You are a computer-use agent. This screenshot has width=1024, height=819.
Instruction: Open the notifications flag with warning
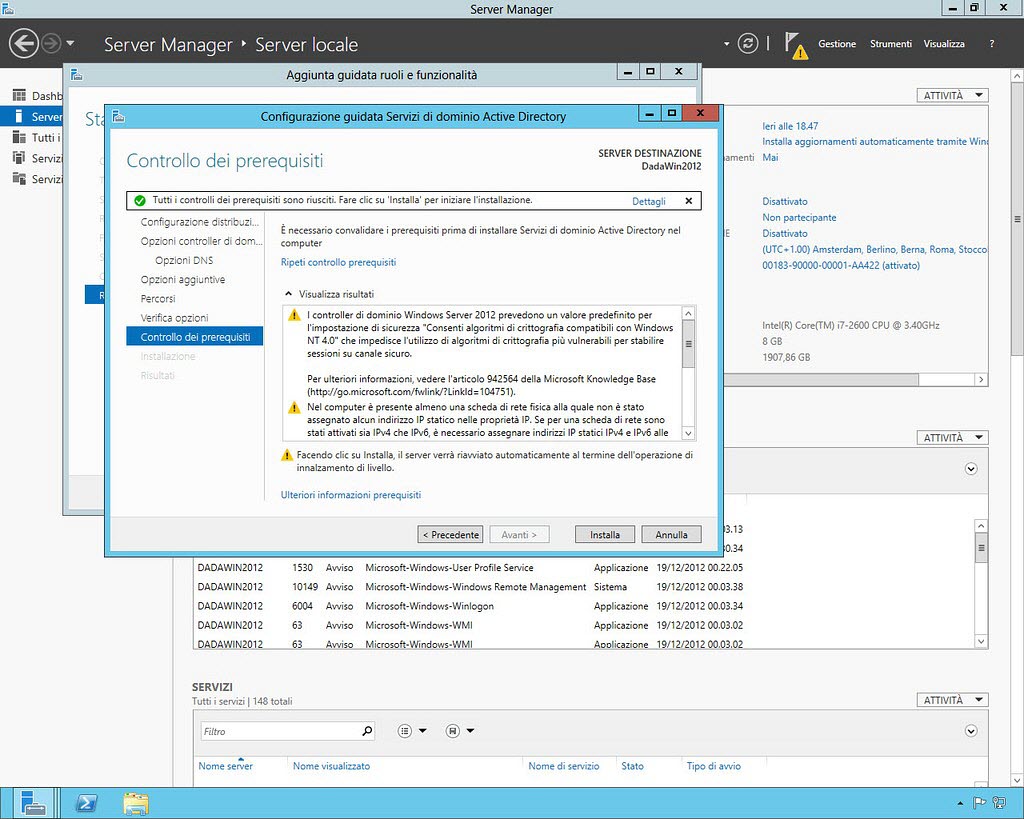pos(795,46)
